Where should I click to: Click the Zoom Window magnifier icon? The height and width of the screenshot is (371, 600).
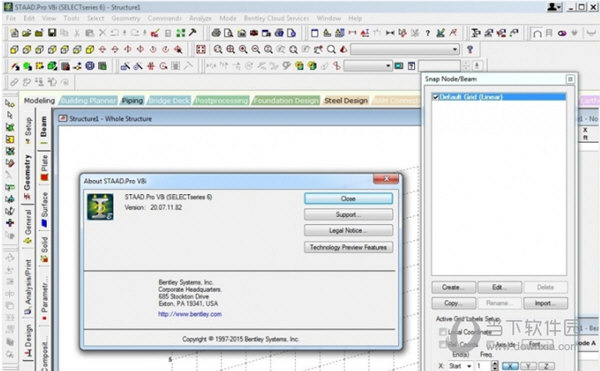(x=218, y=49)
